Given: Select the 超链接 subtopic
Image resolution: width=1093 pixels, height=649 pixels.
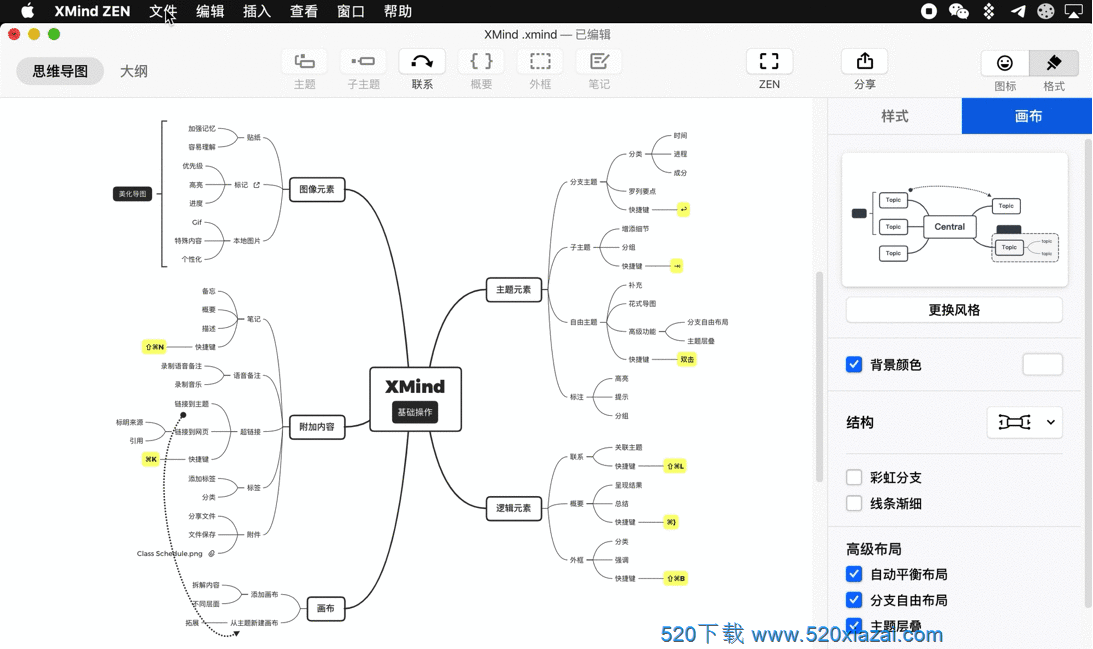Looking at the screenshot, I should pyautogui.click(x=250, y=432).
